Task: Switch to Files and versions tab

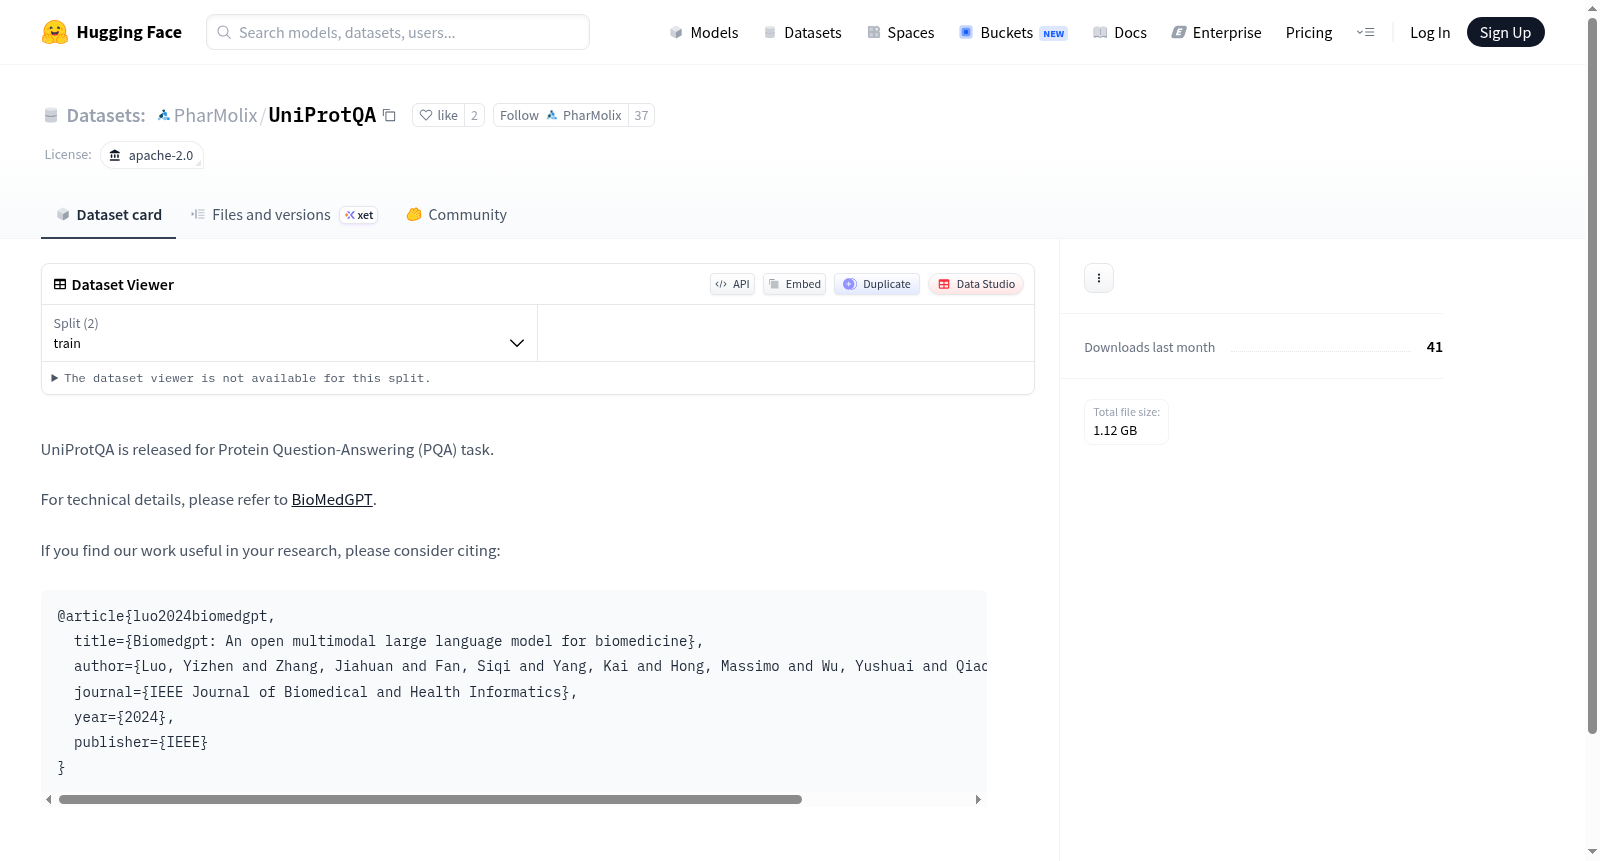Action: point(284,215)
